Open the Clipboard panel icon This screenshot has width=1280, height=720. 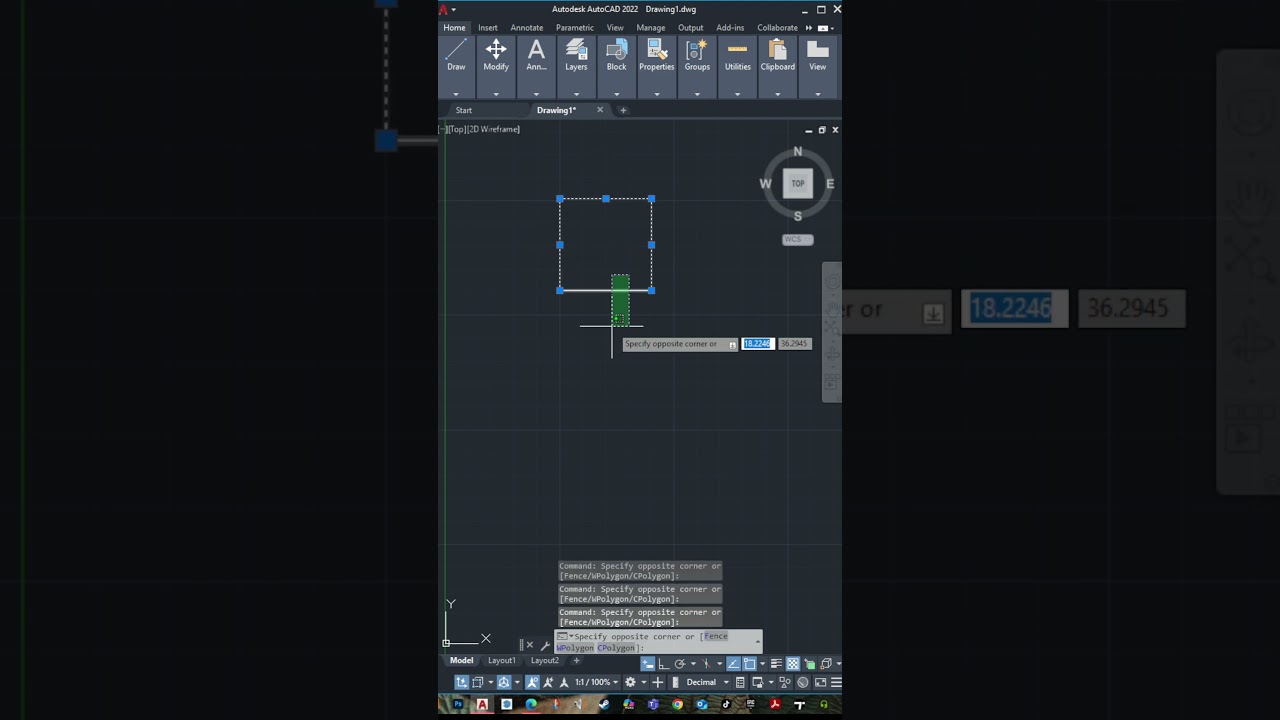[x=777, y=50]
